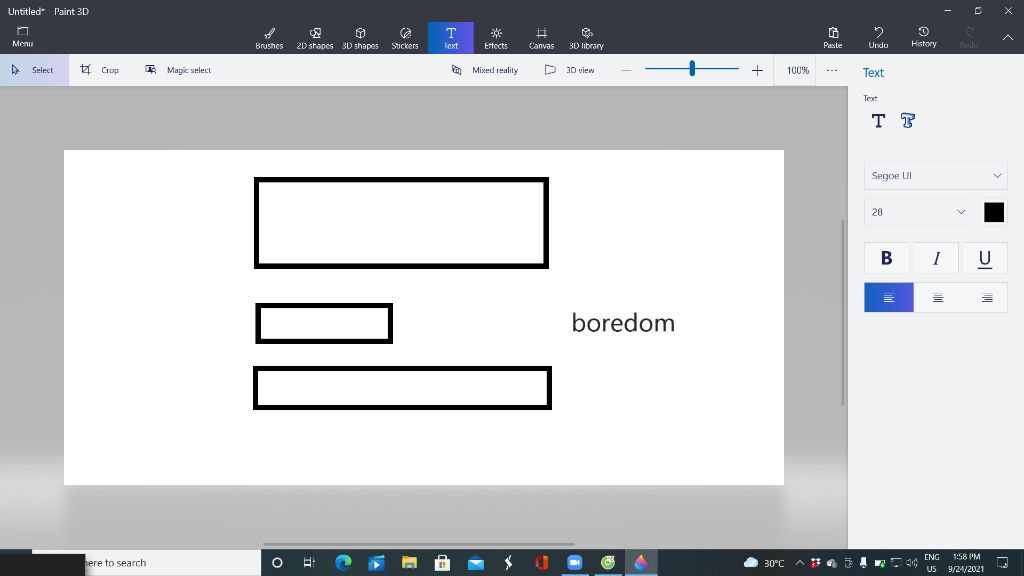Viewport: 1024px width, 576px height.
Task: Open Cortana circle in taskbar
Action: tap(277, 562)
